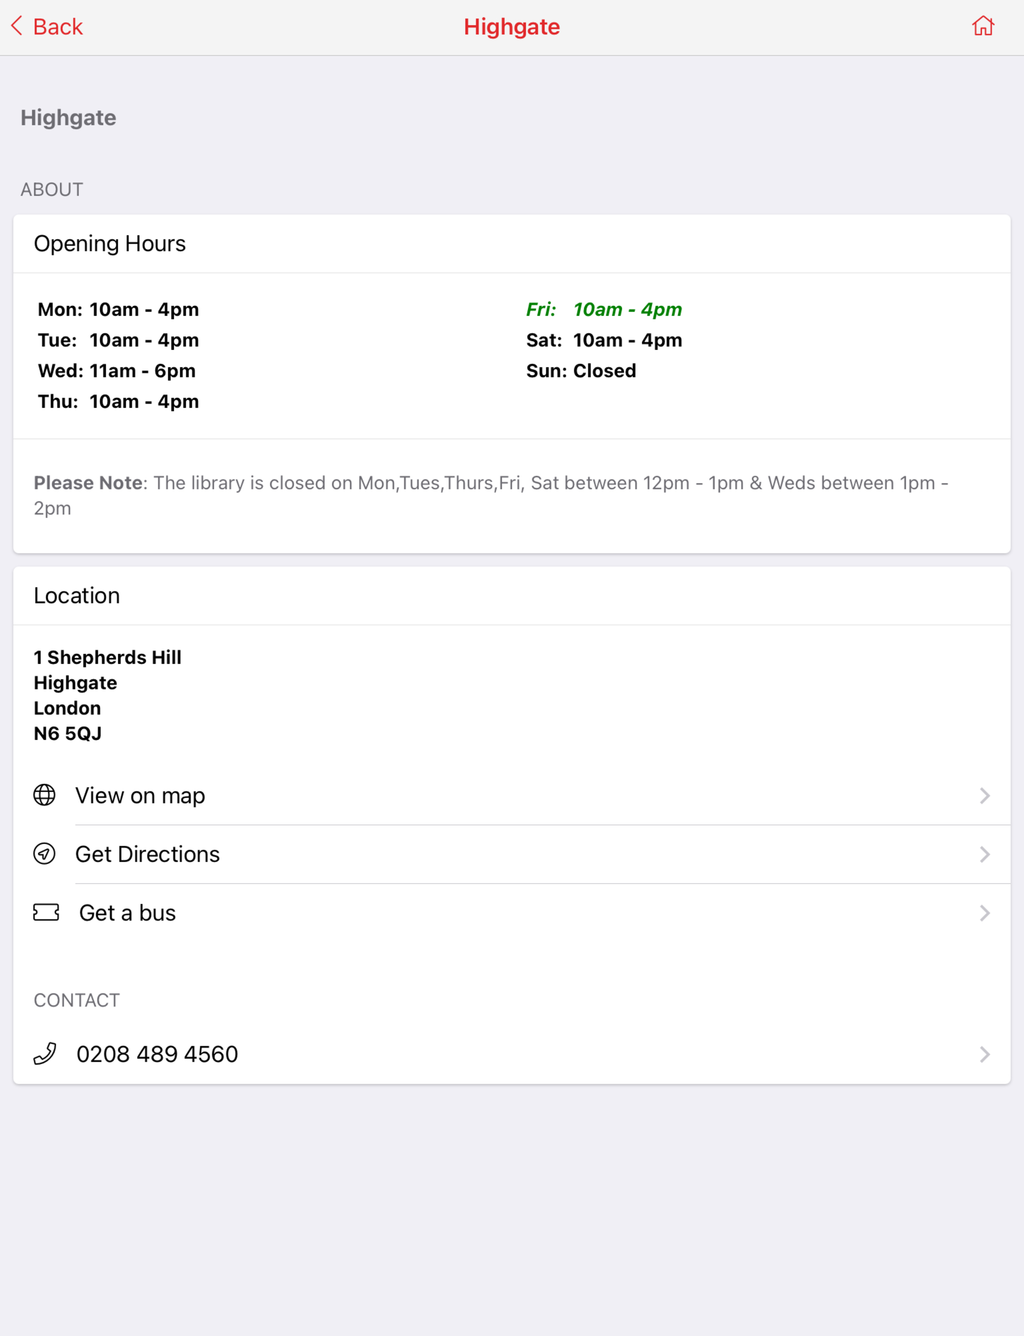Open the Get Directions chevron
The height and width of the screenshot is (1336, 1024).
click(x=985, y=855)
